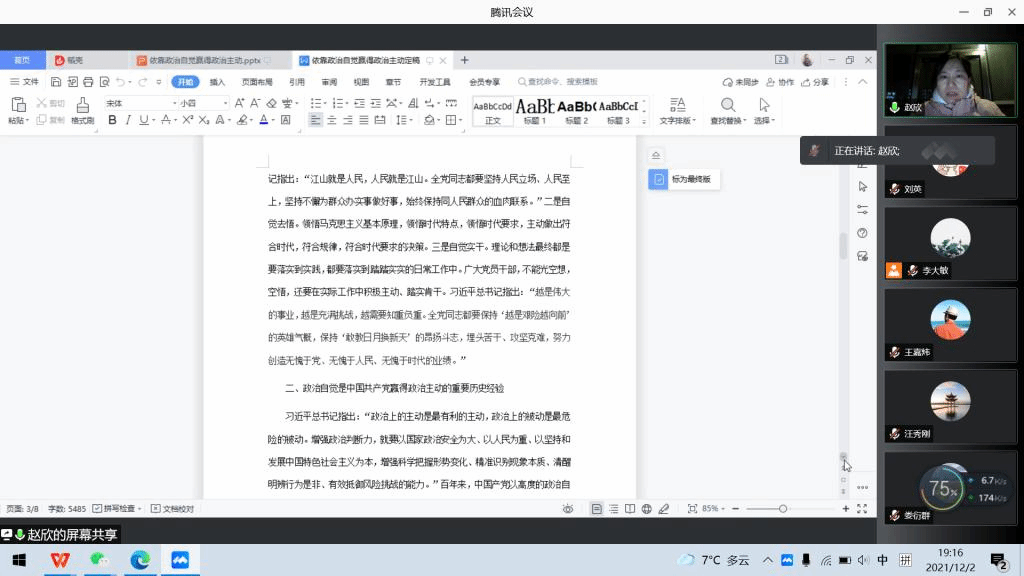The height and width of the screenshot is (576, 1024).
Task: Expand the styles gallery list
Action: tap(645, 117)
